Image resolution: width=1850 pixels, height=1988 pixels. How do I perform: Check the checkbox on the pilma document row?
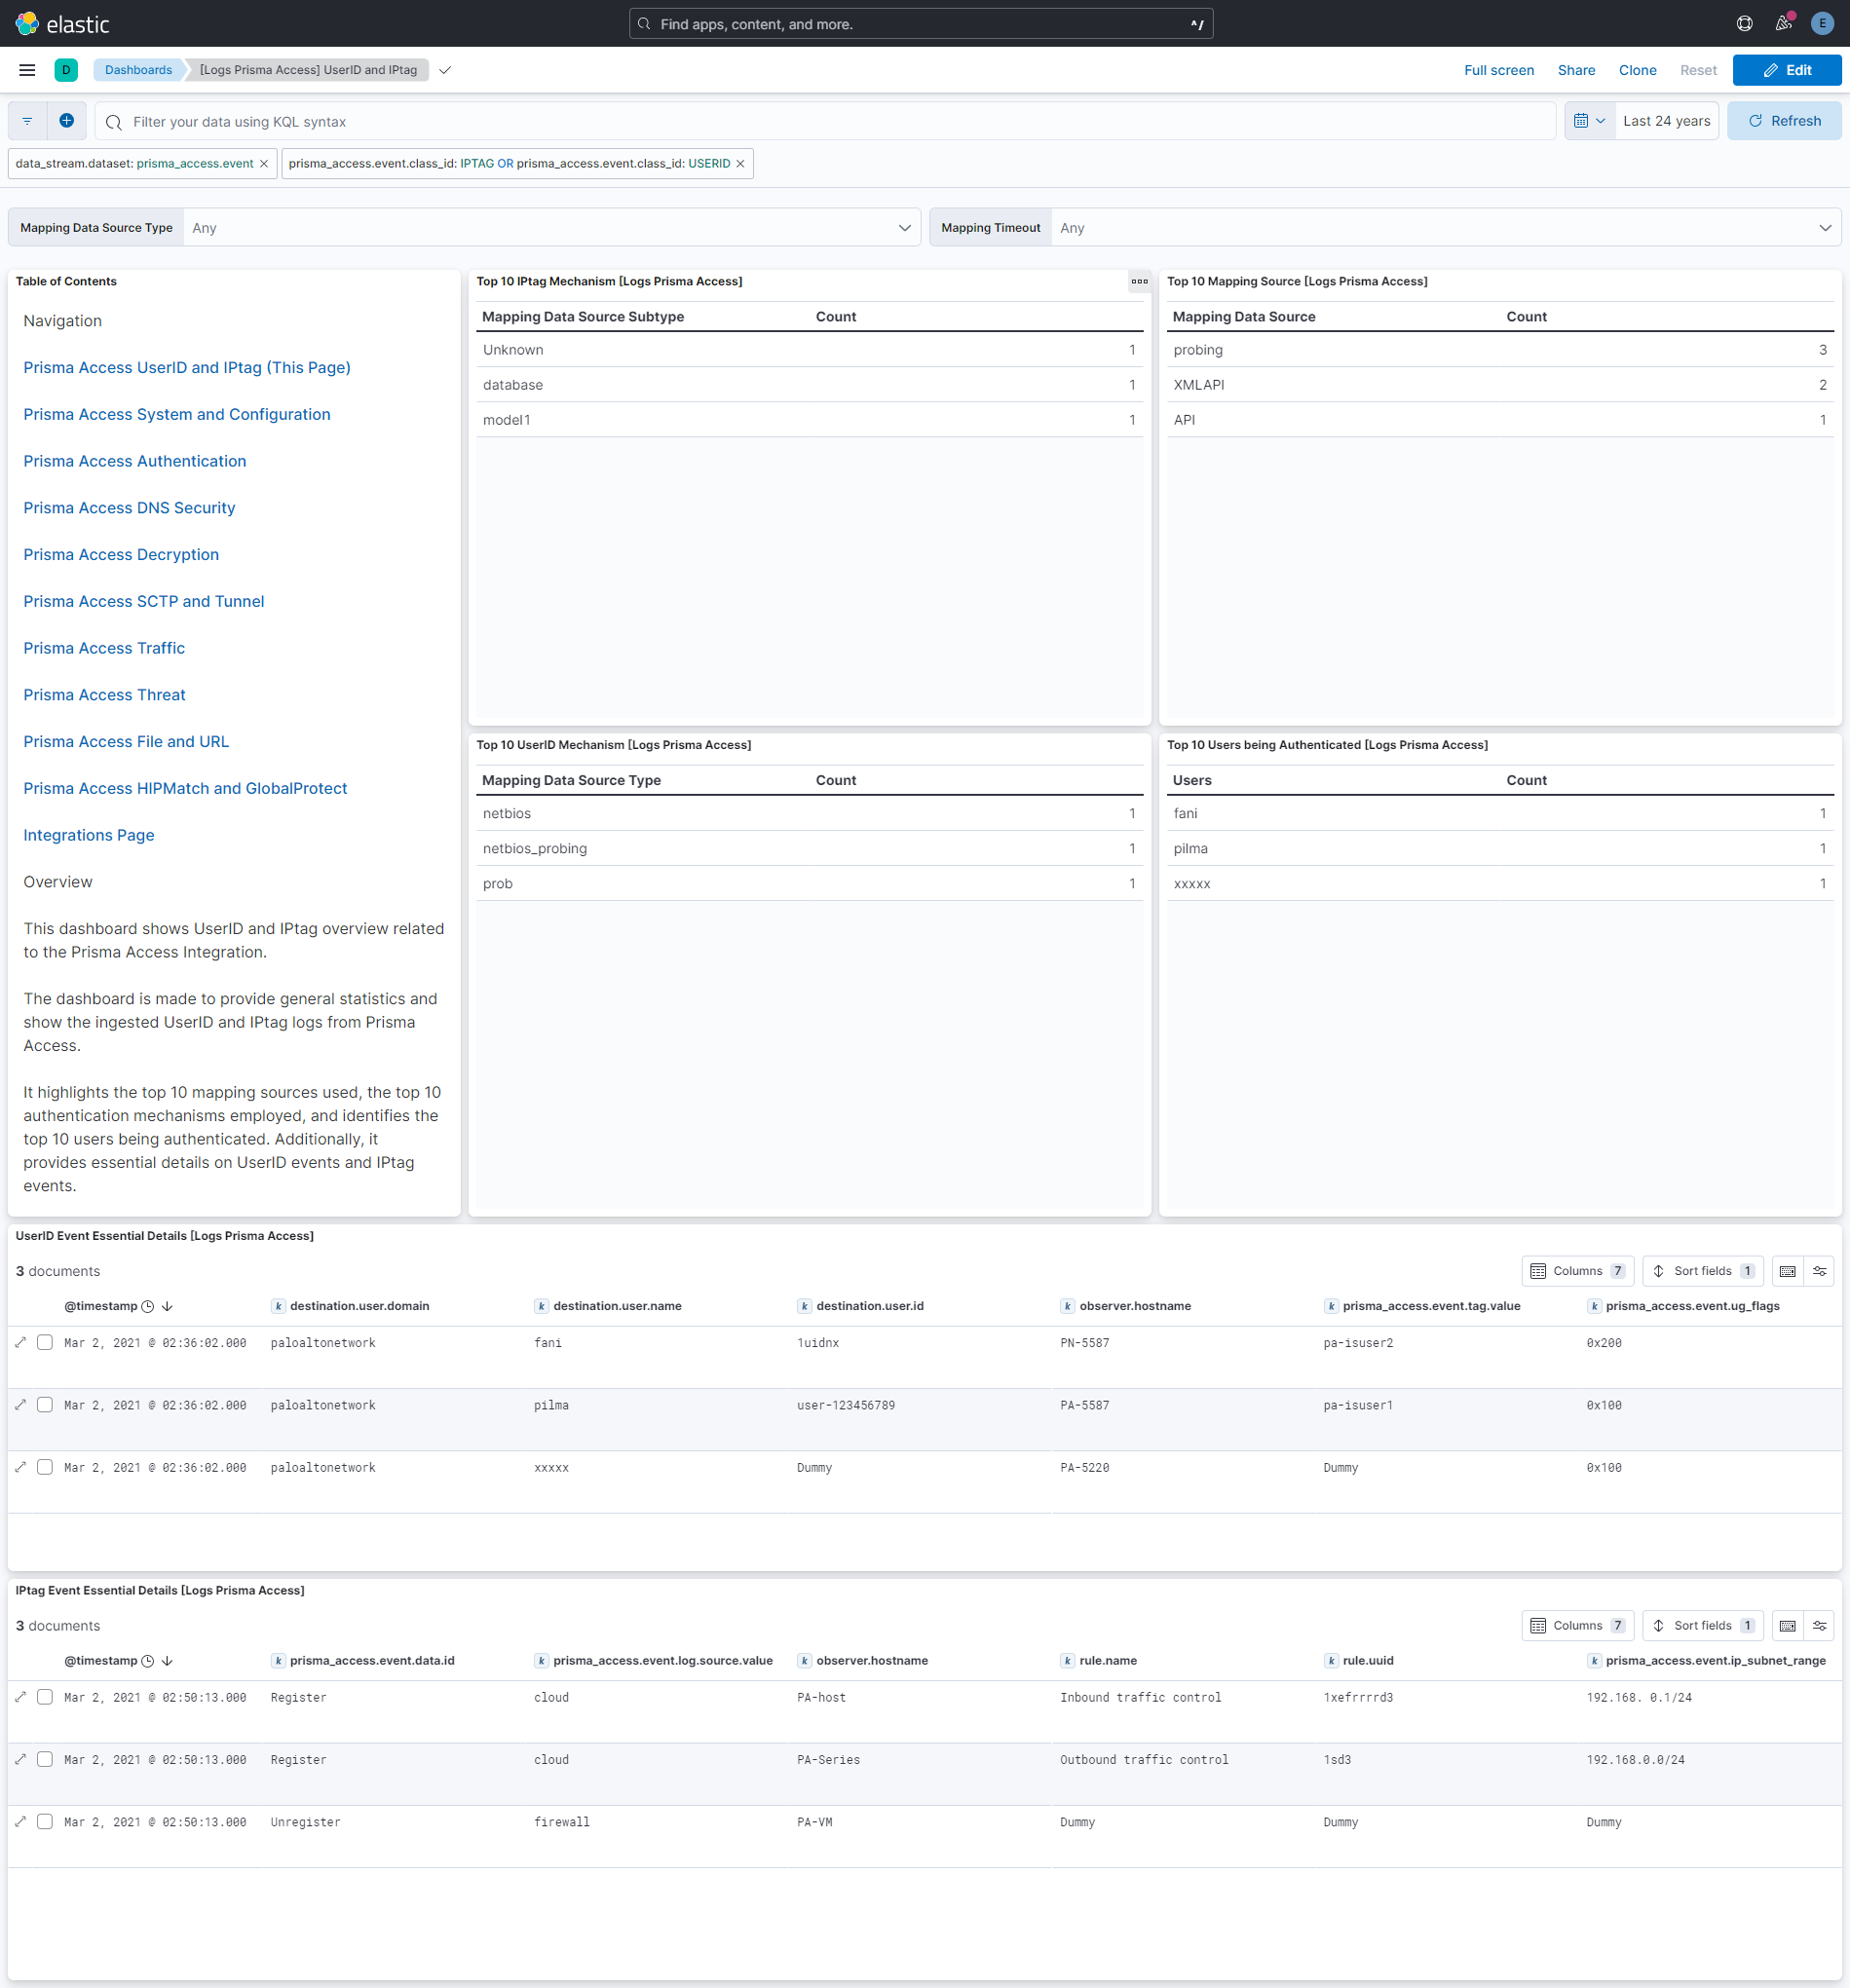45,1405
